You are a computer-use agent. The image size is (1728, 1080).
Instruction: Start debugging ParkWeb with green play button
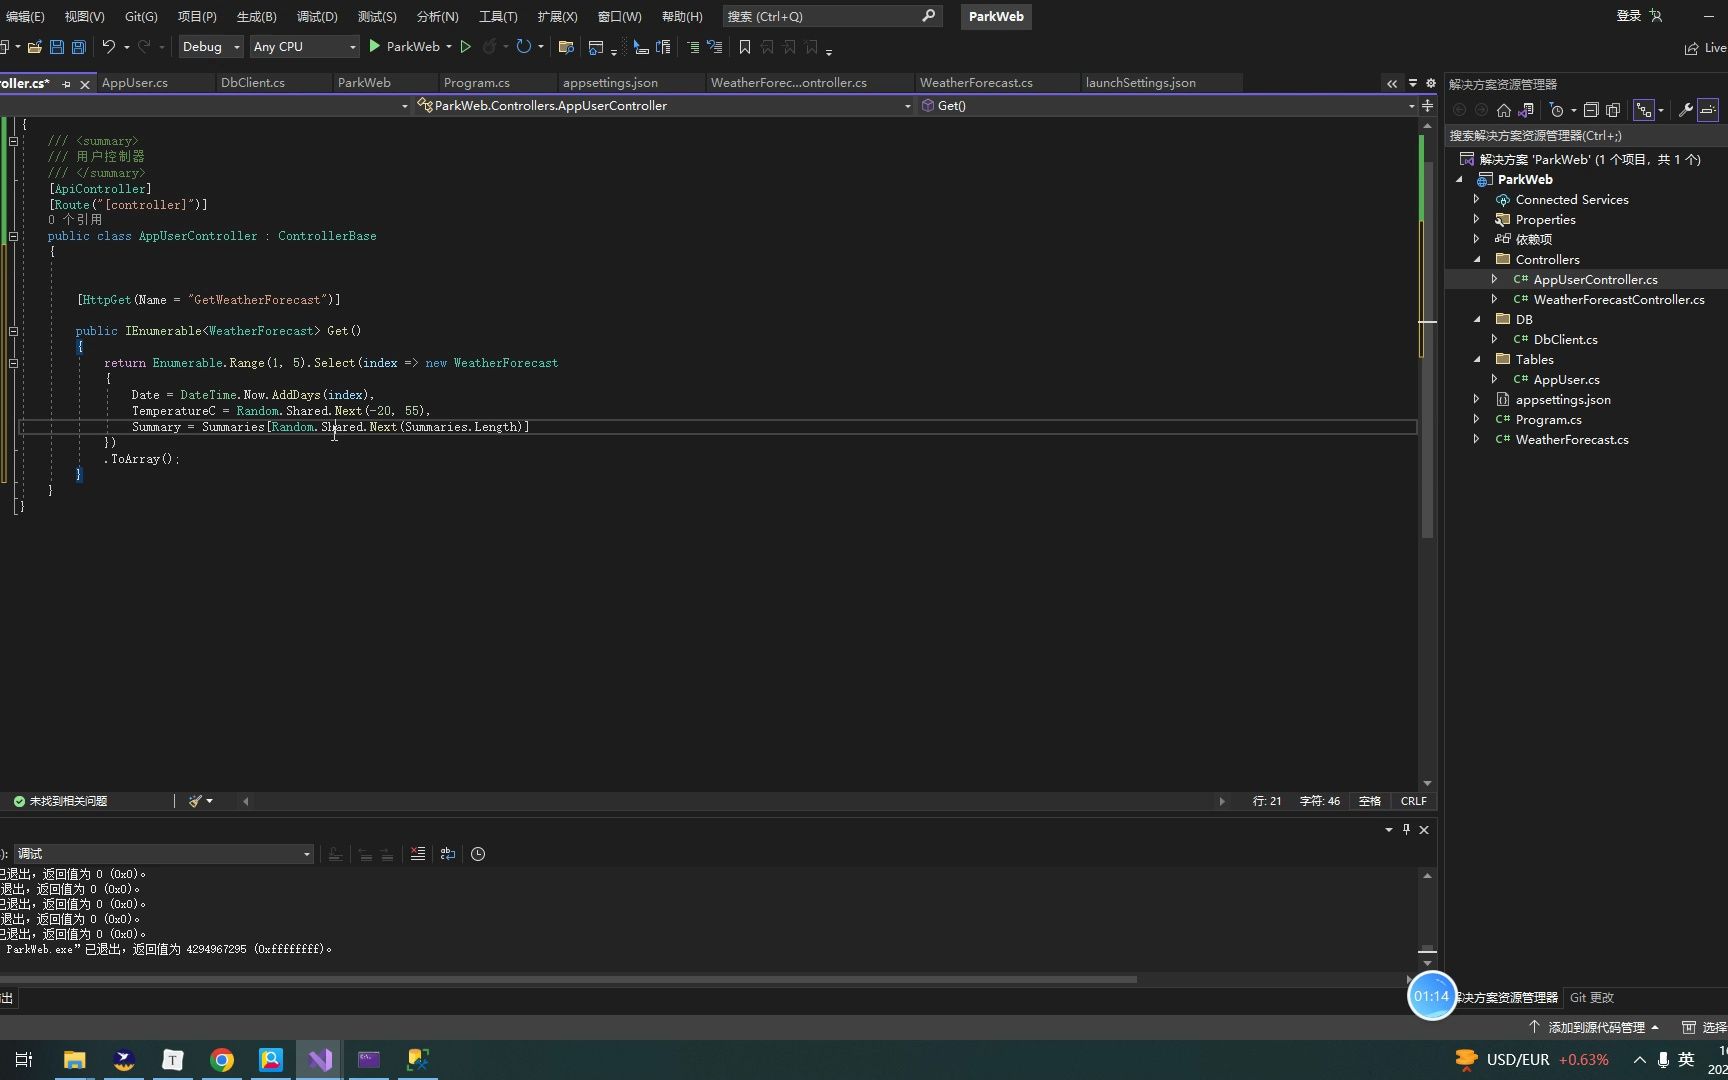point(375,46)
